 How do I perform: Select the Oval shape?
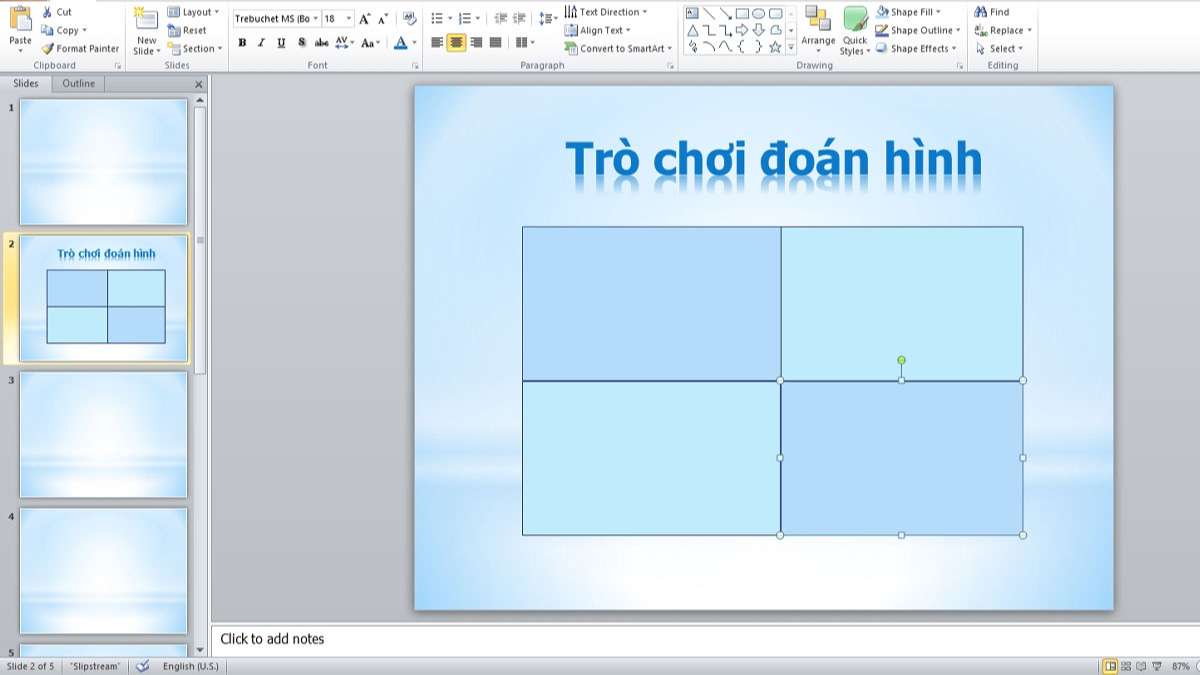coord(759,13)
